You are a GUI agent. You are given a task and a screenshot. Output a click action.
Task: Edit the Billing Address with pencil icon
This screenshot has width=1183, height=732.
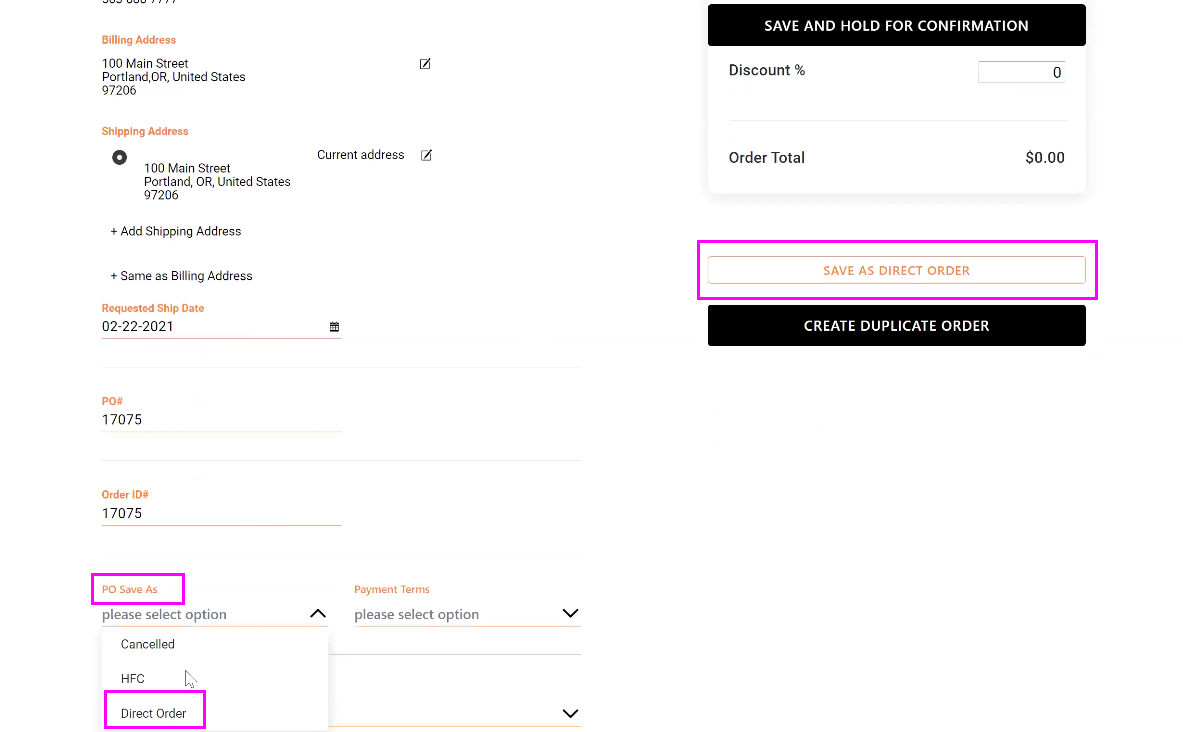pyautogui.click(x=425, y=64)
